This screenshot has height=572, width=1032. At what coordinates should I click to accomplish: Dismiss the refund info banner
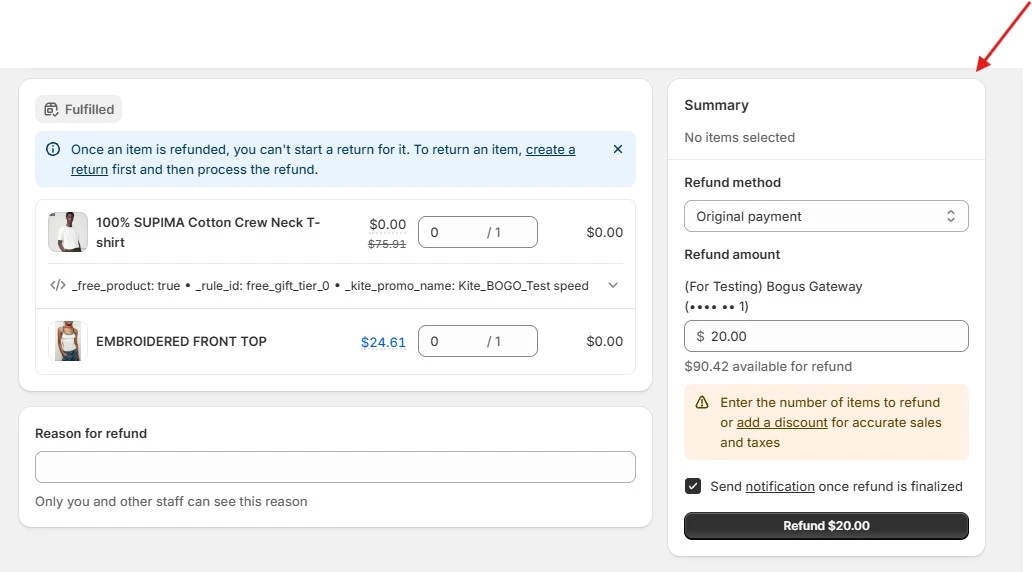[x=617, y=149]
